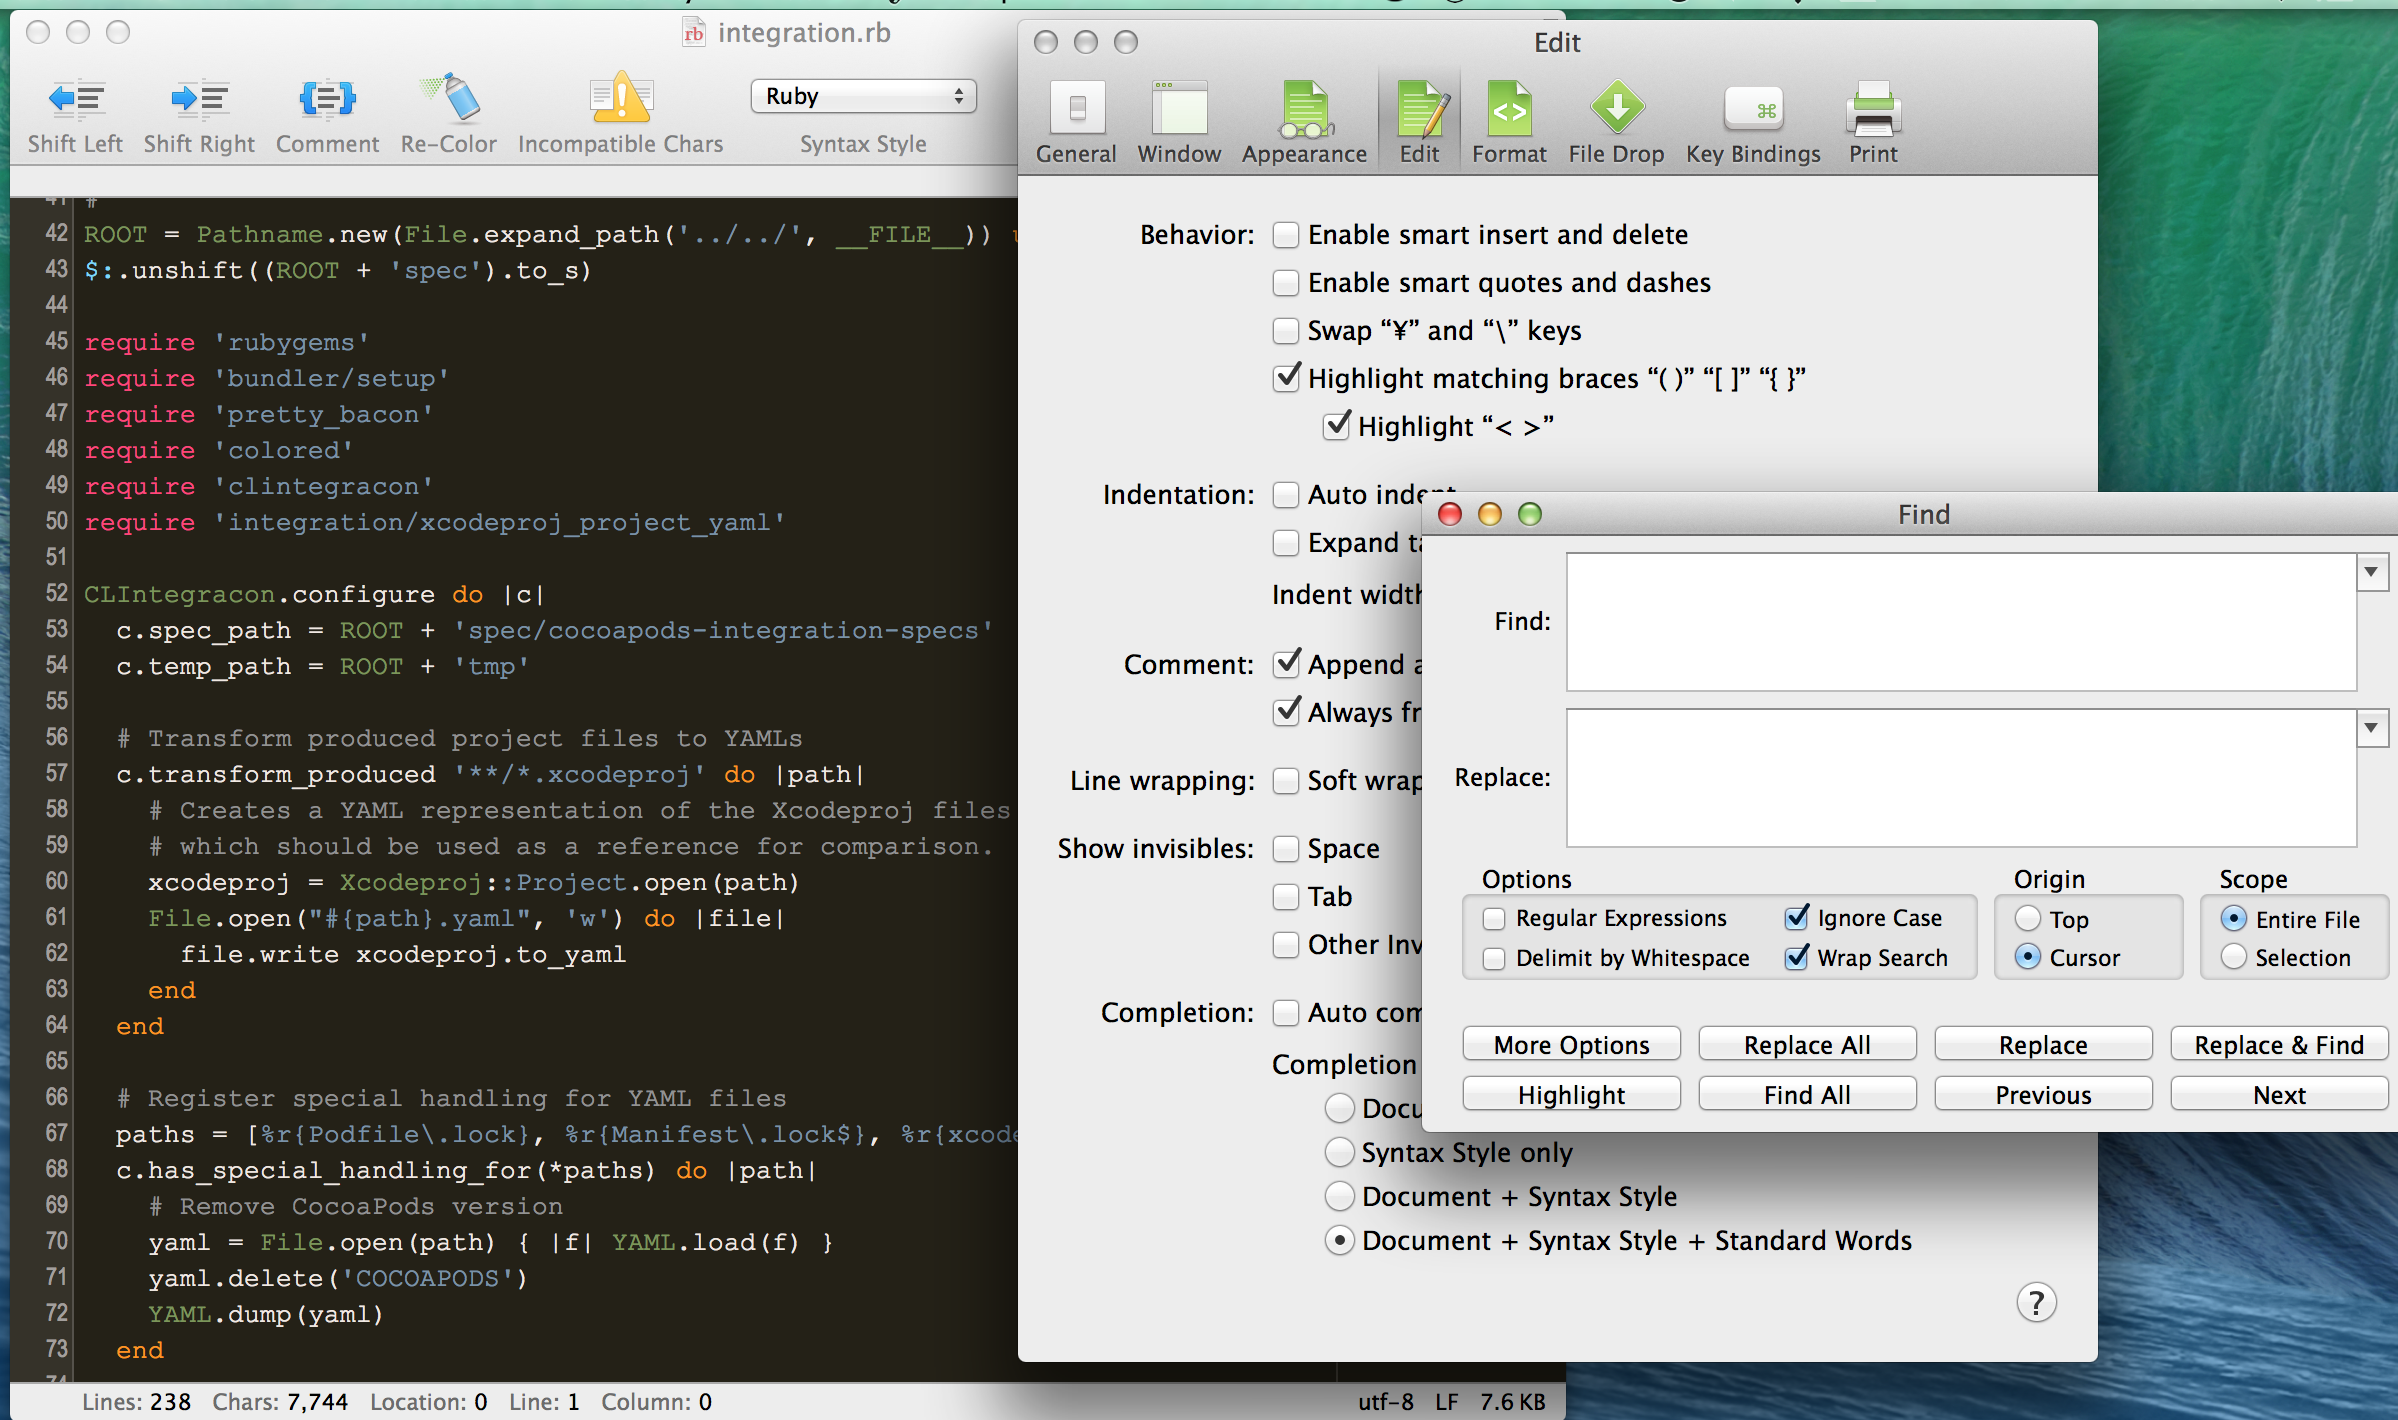Open the Key Bindings preferences pane
This screenshot has height=1420, width=2398.
[1753, 109]
